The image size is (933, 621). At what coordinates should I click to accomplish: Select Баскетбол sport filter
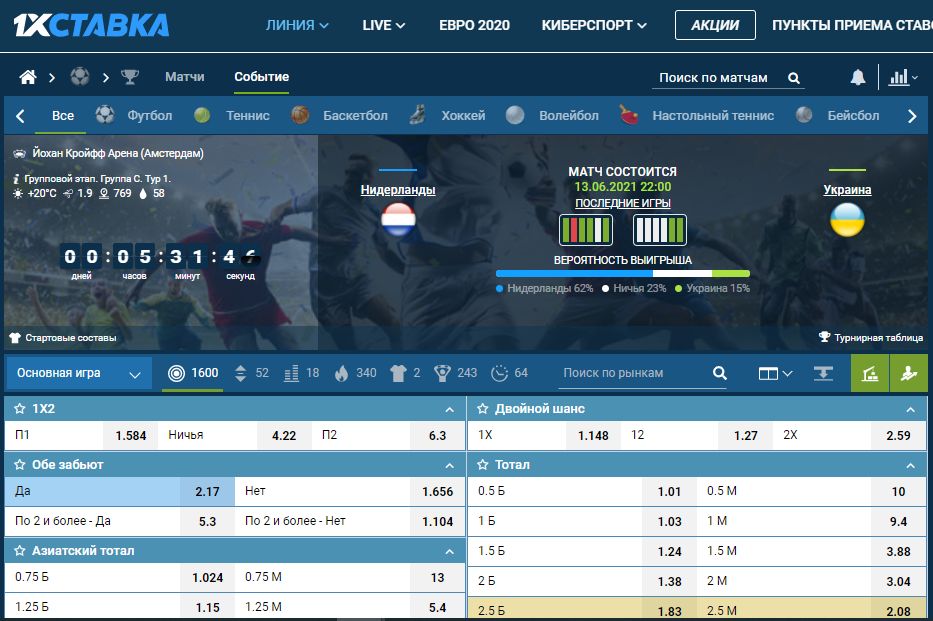[x=339, y=115]
